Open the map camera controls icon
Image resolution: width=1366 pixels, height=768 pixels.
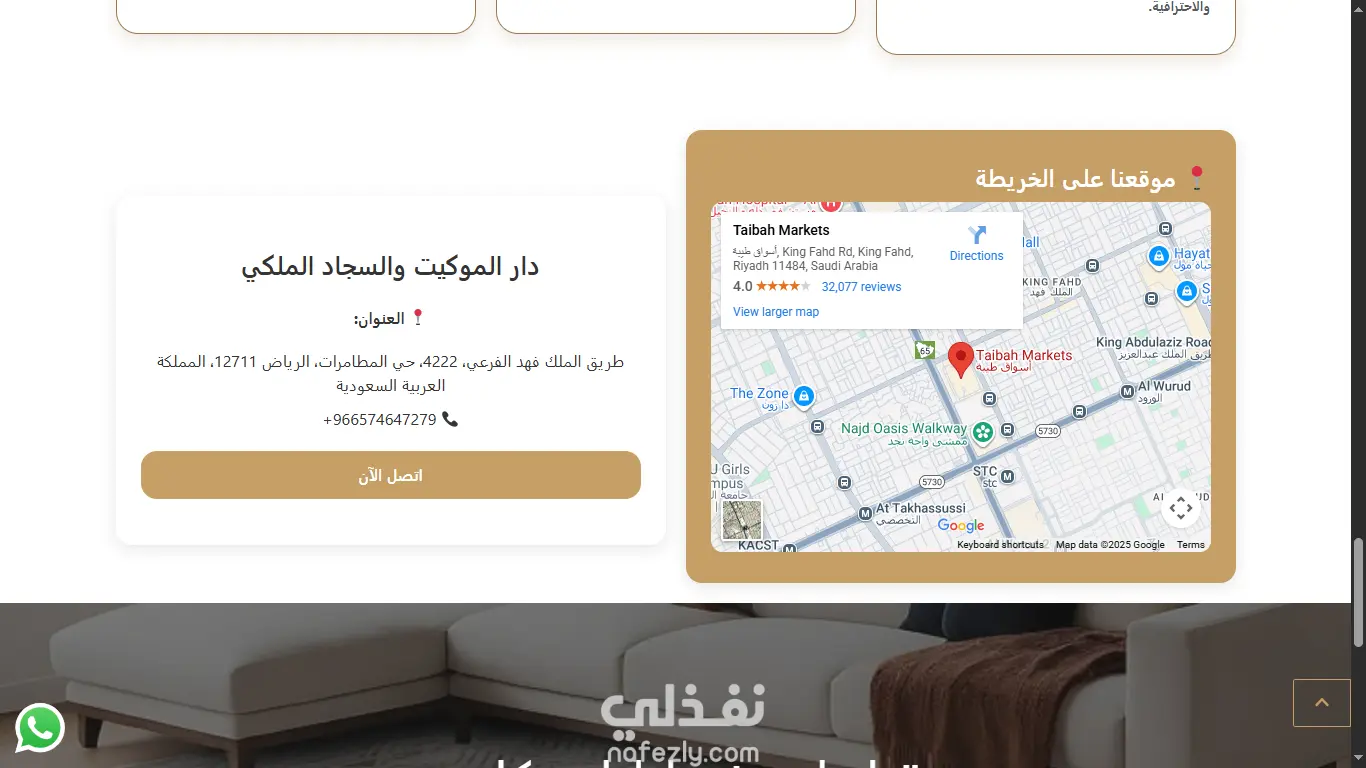pyautogui.click(x=1181, y=508)
